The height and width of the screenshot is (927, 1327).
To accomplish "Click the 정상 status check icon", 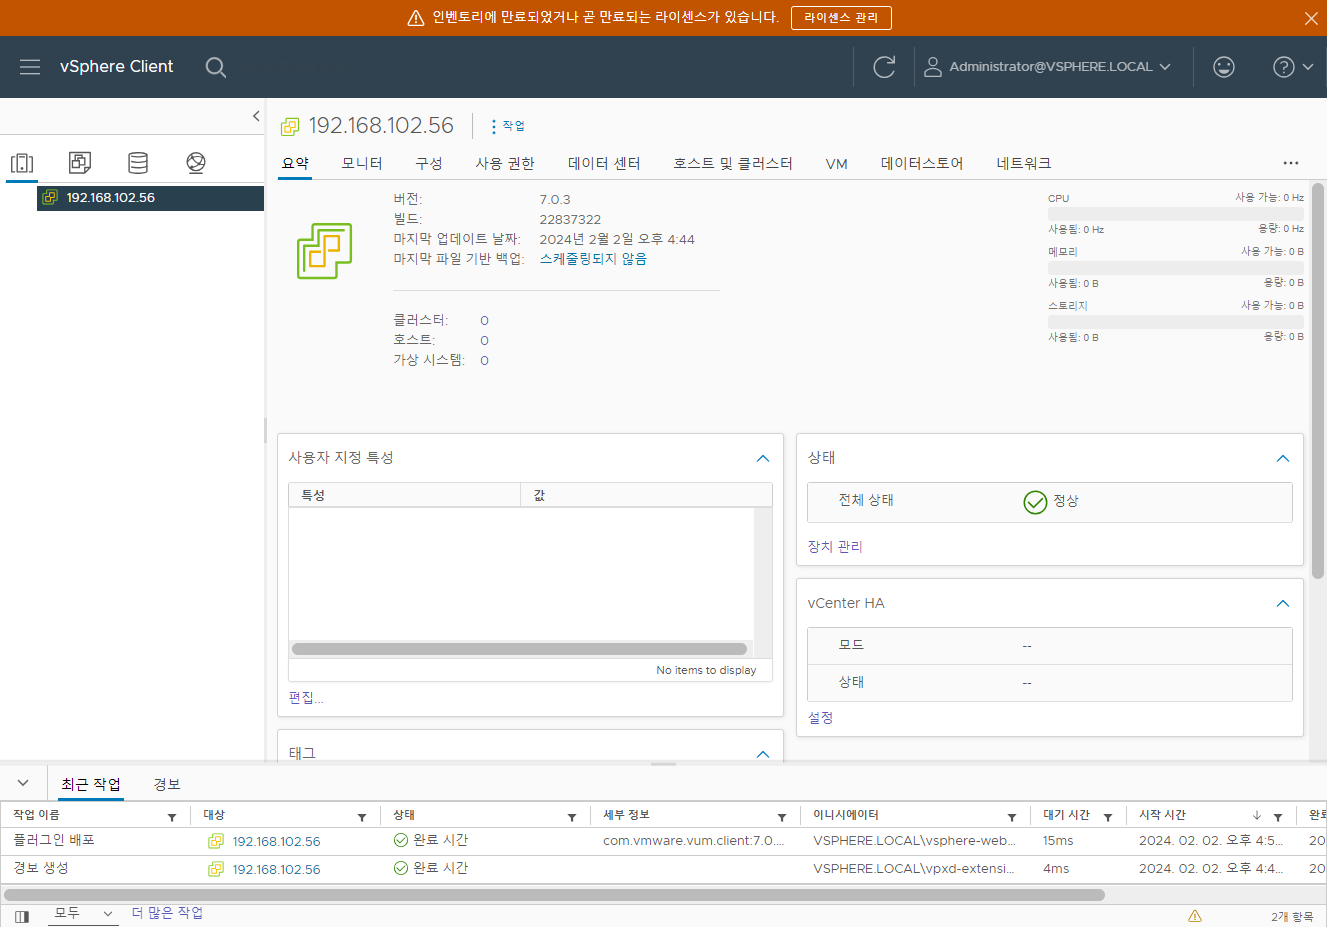I will [x=1035, y=502].
